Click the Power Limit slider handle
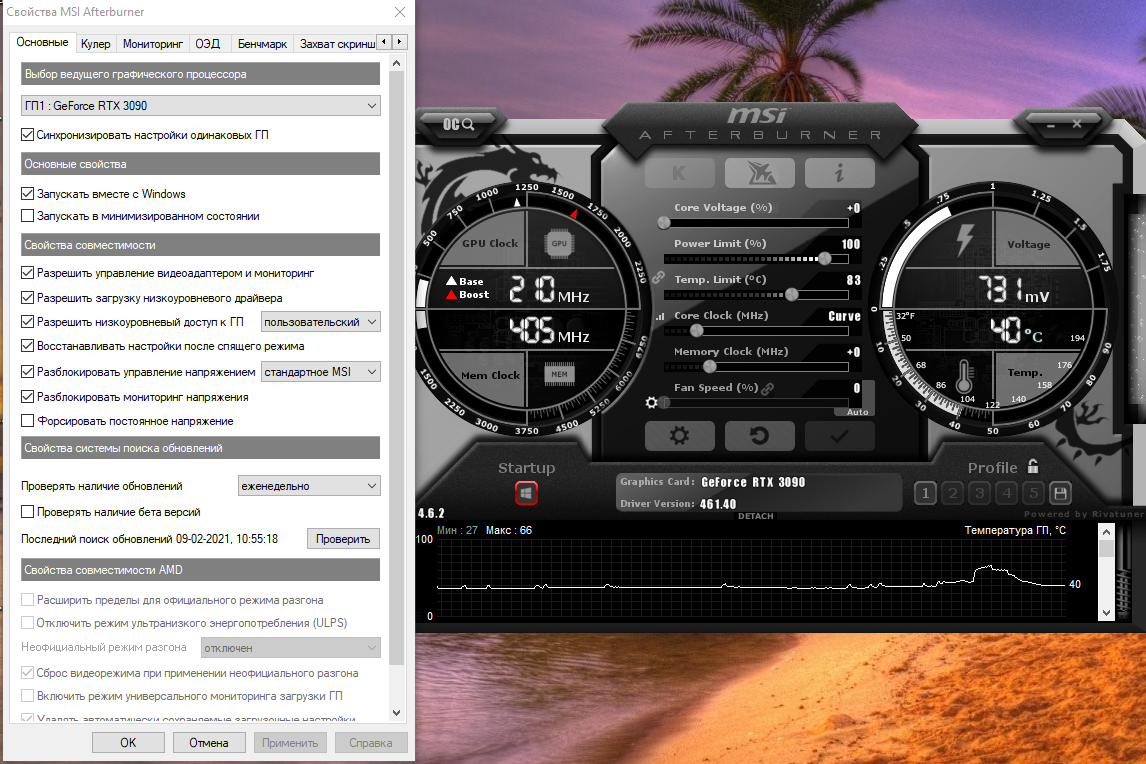The height and width of the screenshot is (764, 1146). 825,258
